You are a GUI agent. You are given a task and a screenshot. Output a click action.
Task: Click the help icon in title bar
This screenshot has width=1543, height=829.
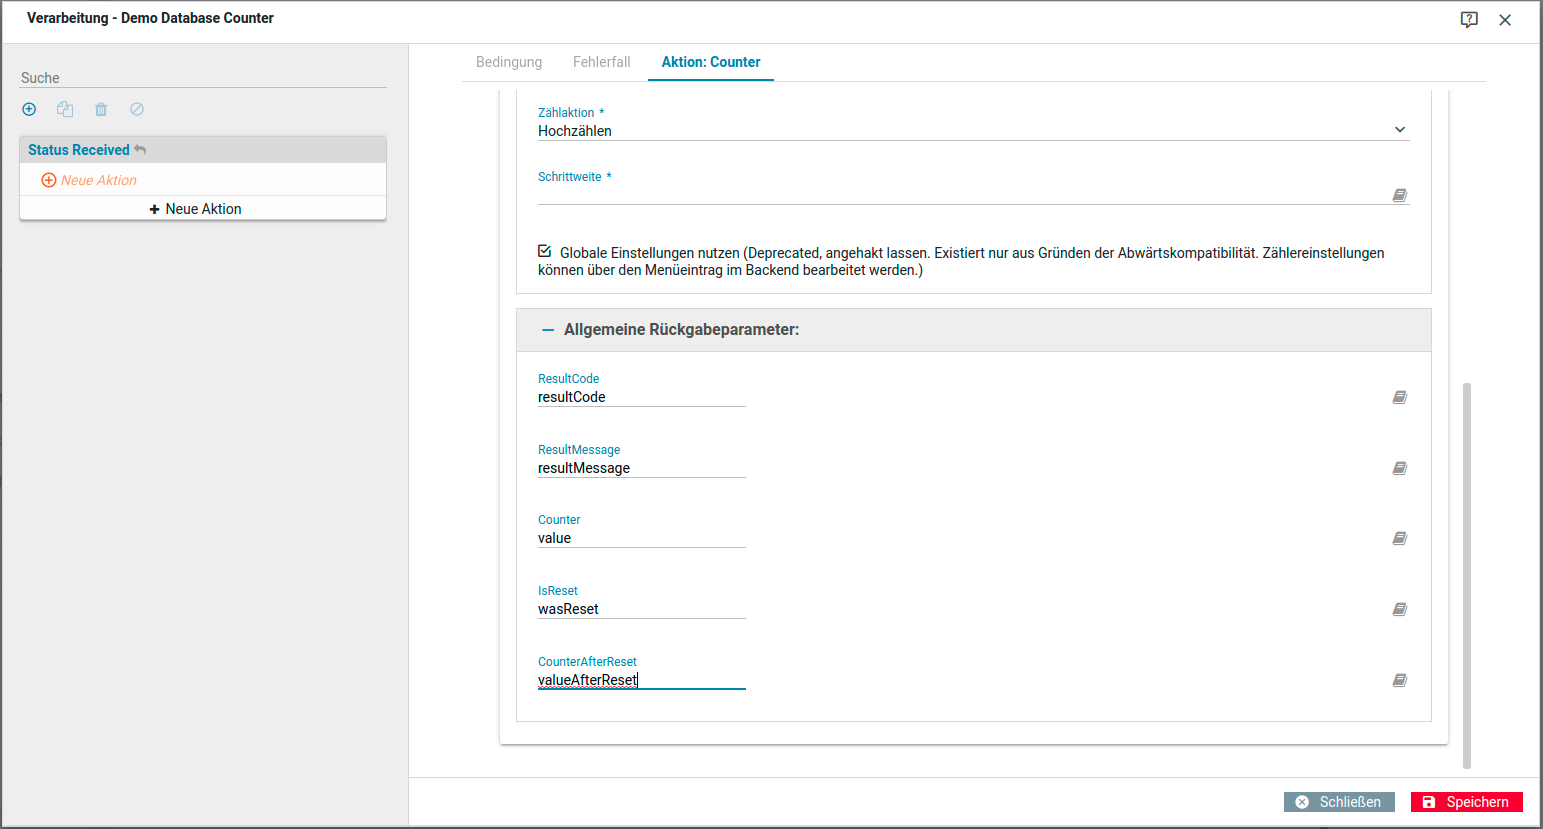coord(1469,20)
